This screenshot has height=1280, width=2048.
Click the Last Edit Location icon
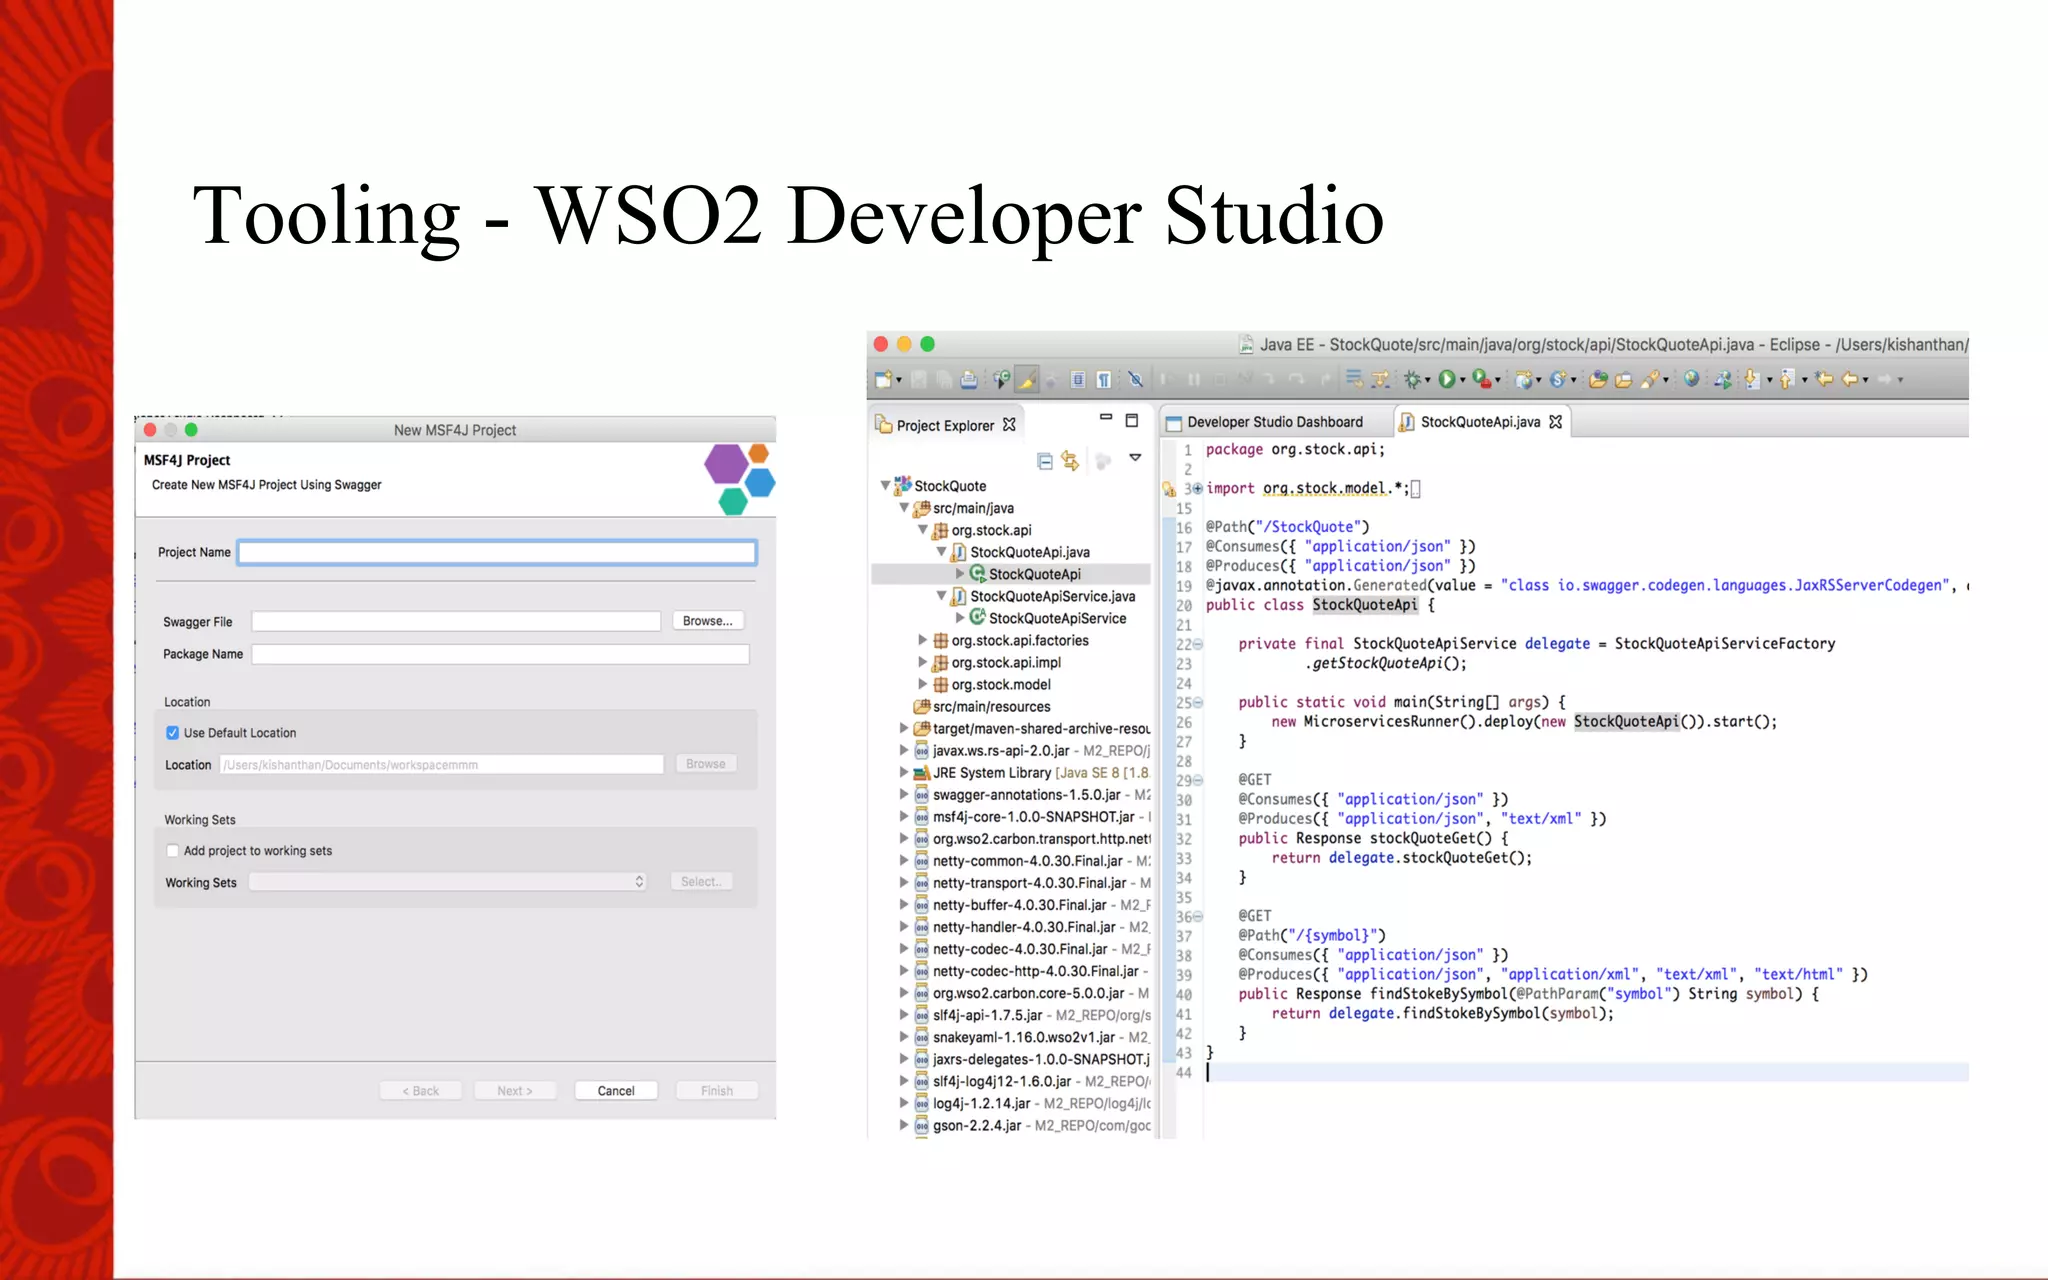(1824, 379)
